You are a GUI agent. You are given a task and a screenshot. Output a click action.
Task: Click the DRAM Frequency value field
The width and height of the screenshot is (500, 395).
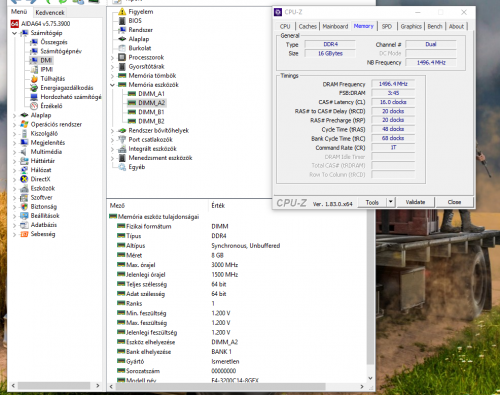click(393, 84)
